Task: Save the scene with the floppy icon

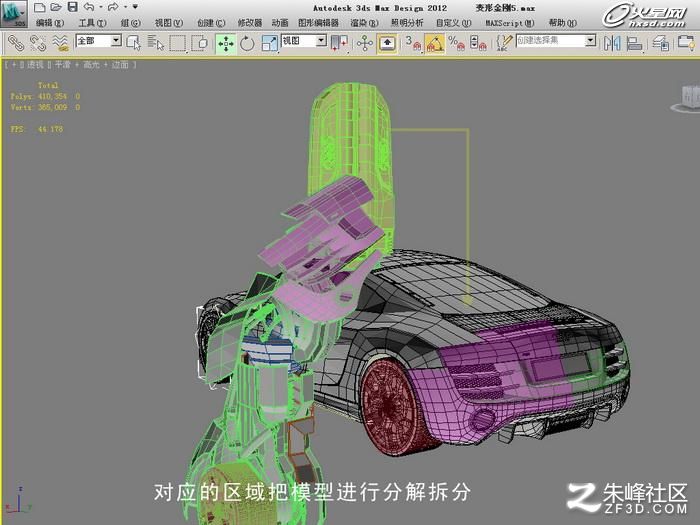Action: tap(72, 7)
